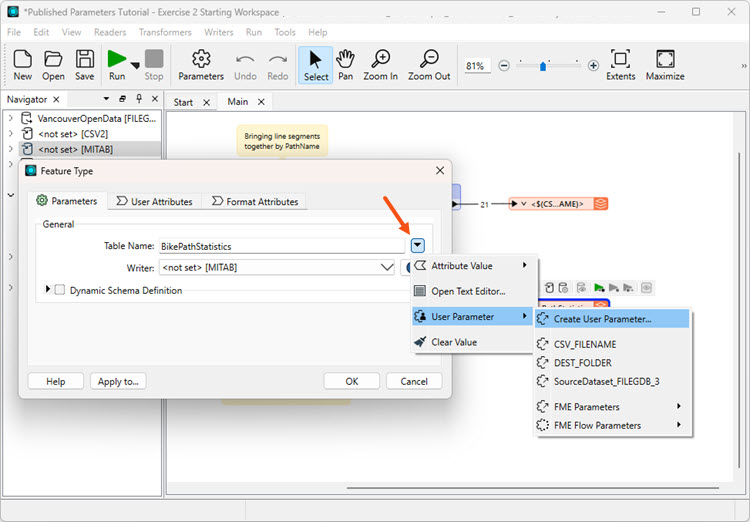
Task: Run the workspace with the green Run arrow
Action: click(x=117, y=65)
